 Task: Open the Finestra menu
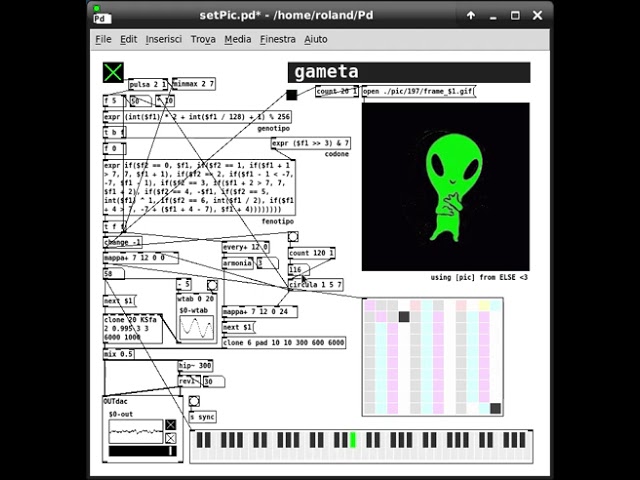[278, 39]
